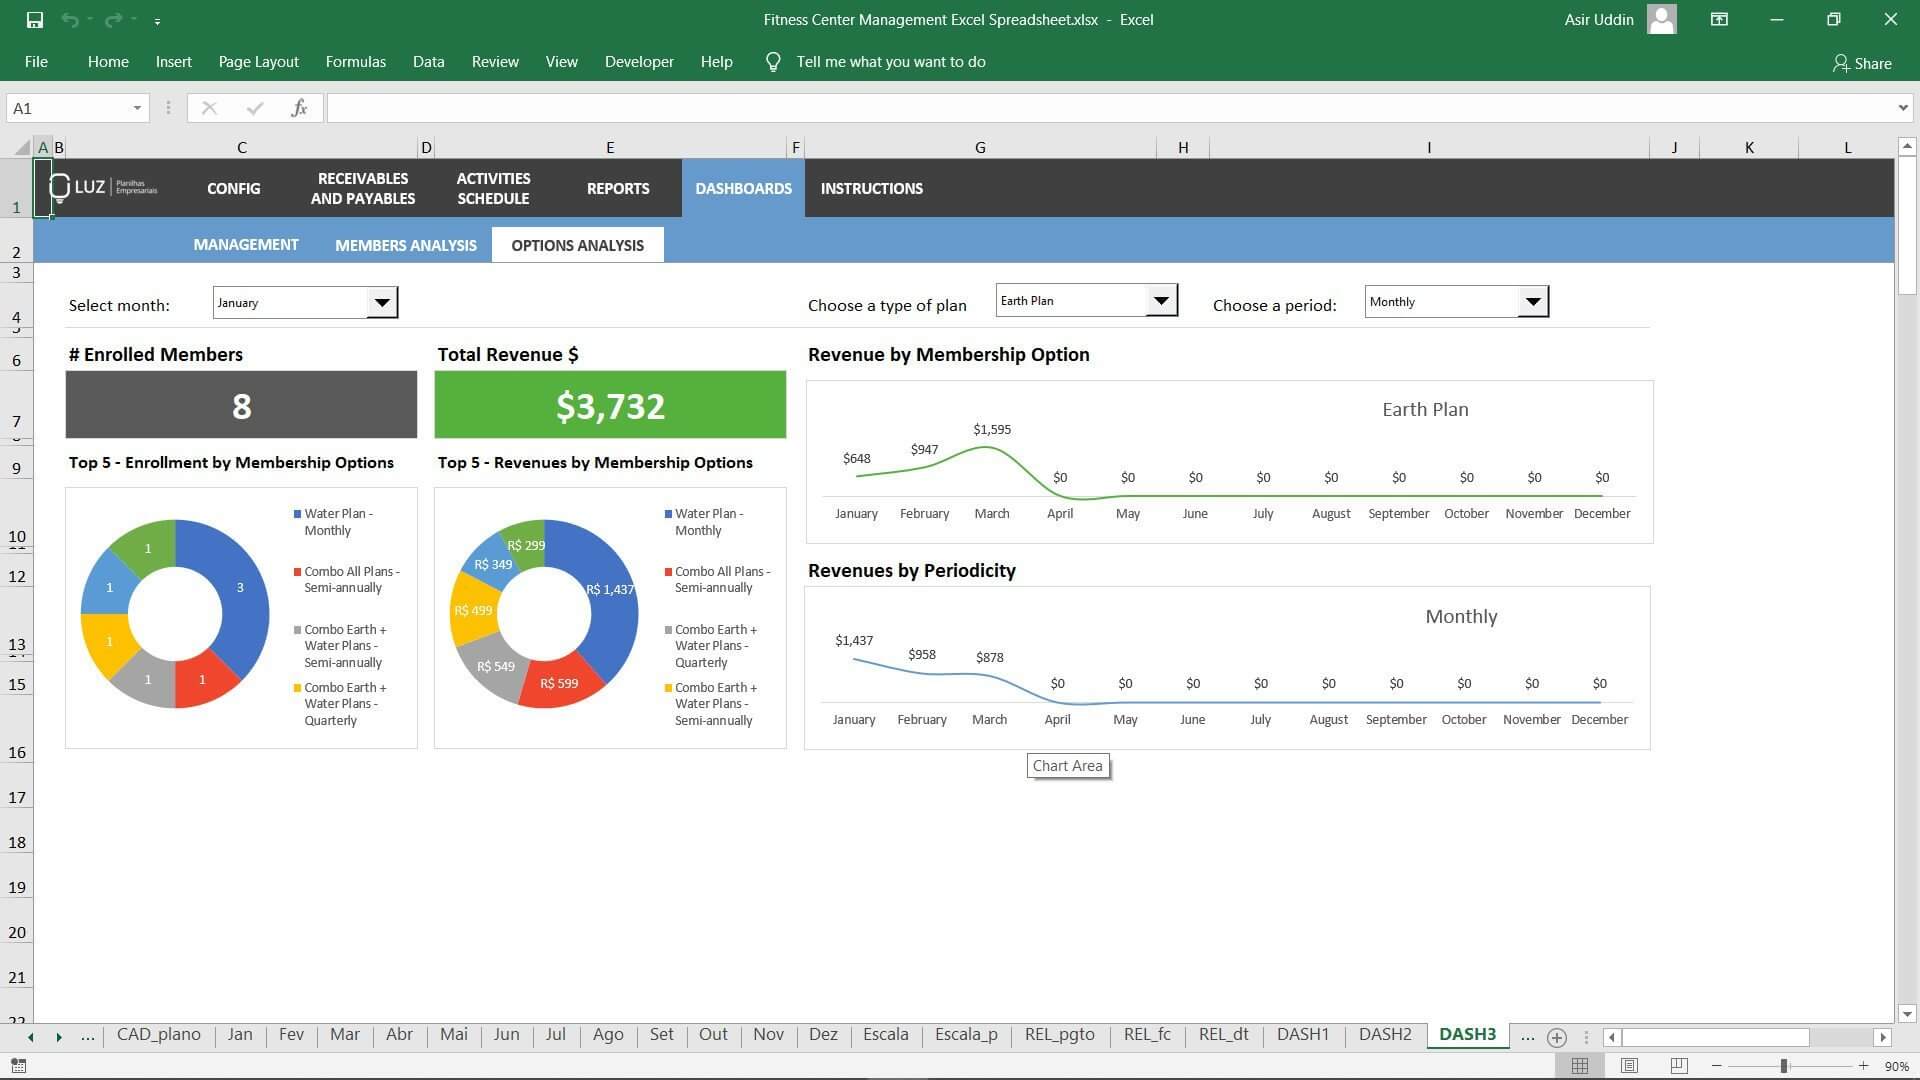
Task: Open the period dropdown showing Monthly
Action: (1533, 301)
